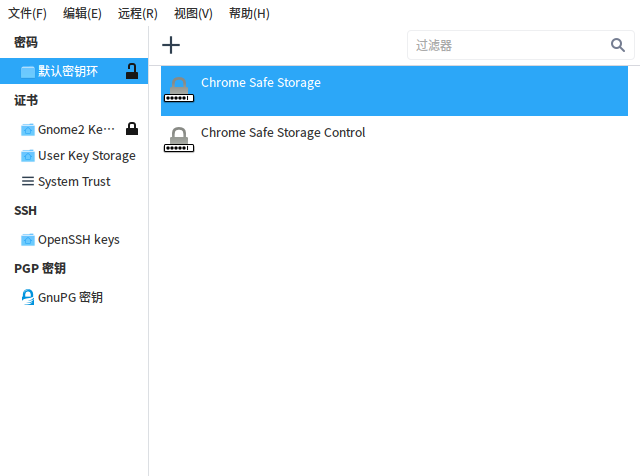Viewport: 640px width, 476px height.
Task: Click the folder icon beside OpenSSH keys
Action: coord(28,239)
